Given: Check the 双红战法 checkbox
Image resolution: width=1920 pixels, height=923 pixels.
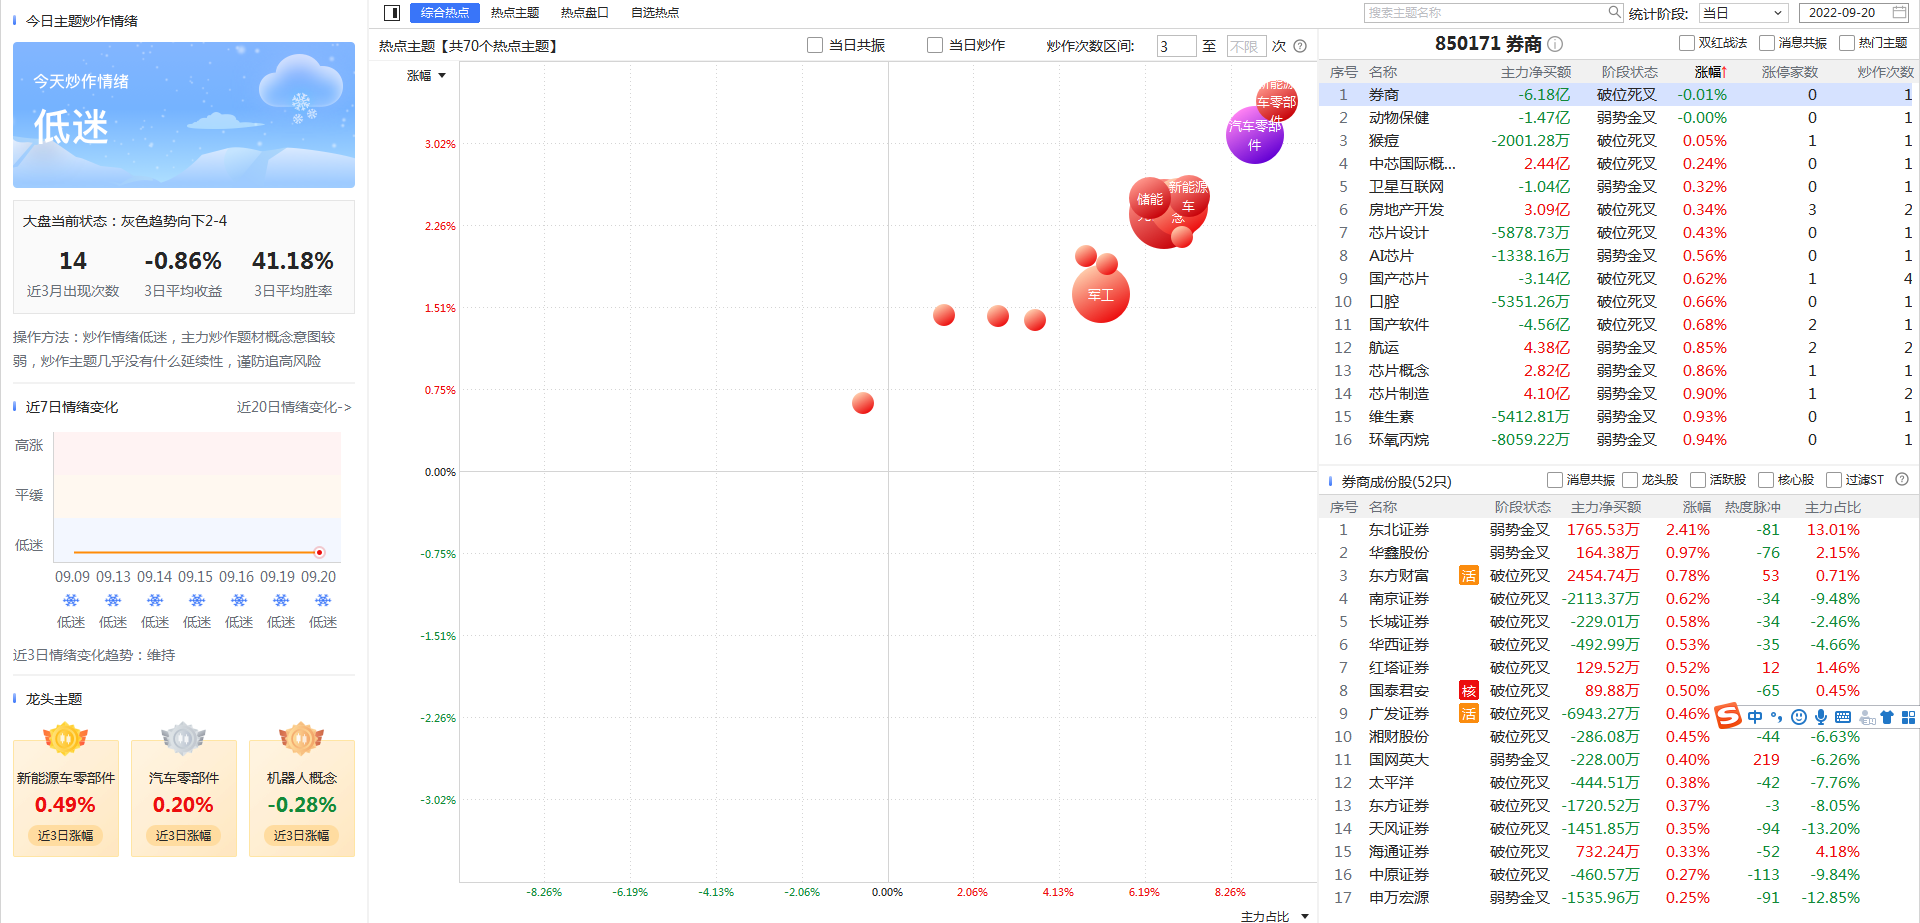Looking at the screenshot, I should tap(1686, 43).
